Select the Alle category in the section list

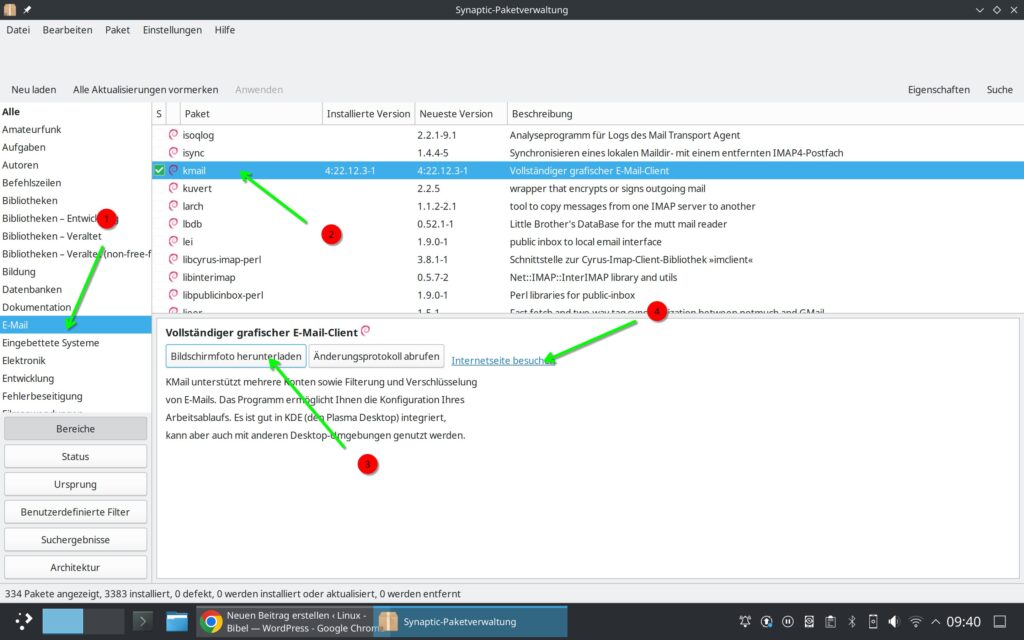76,112
